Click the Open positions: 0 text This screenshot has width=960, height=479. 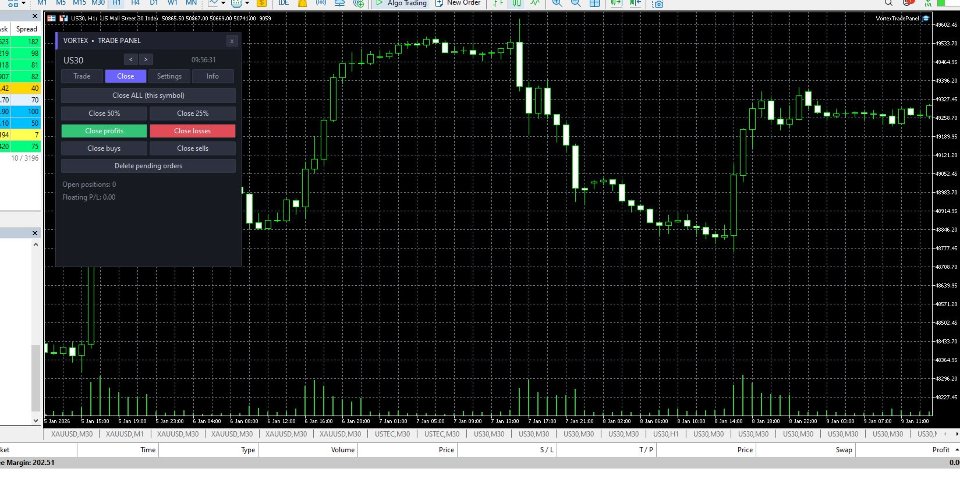coord(89,184)
